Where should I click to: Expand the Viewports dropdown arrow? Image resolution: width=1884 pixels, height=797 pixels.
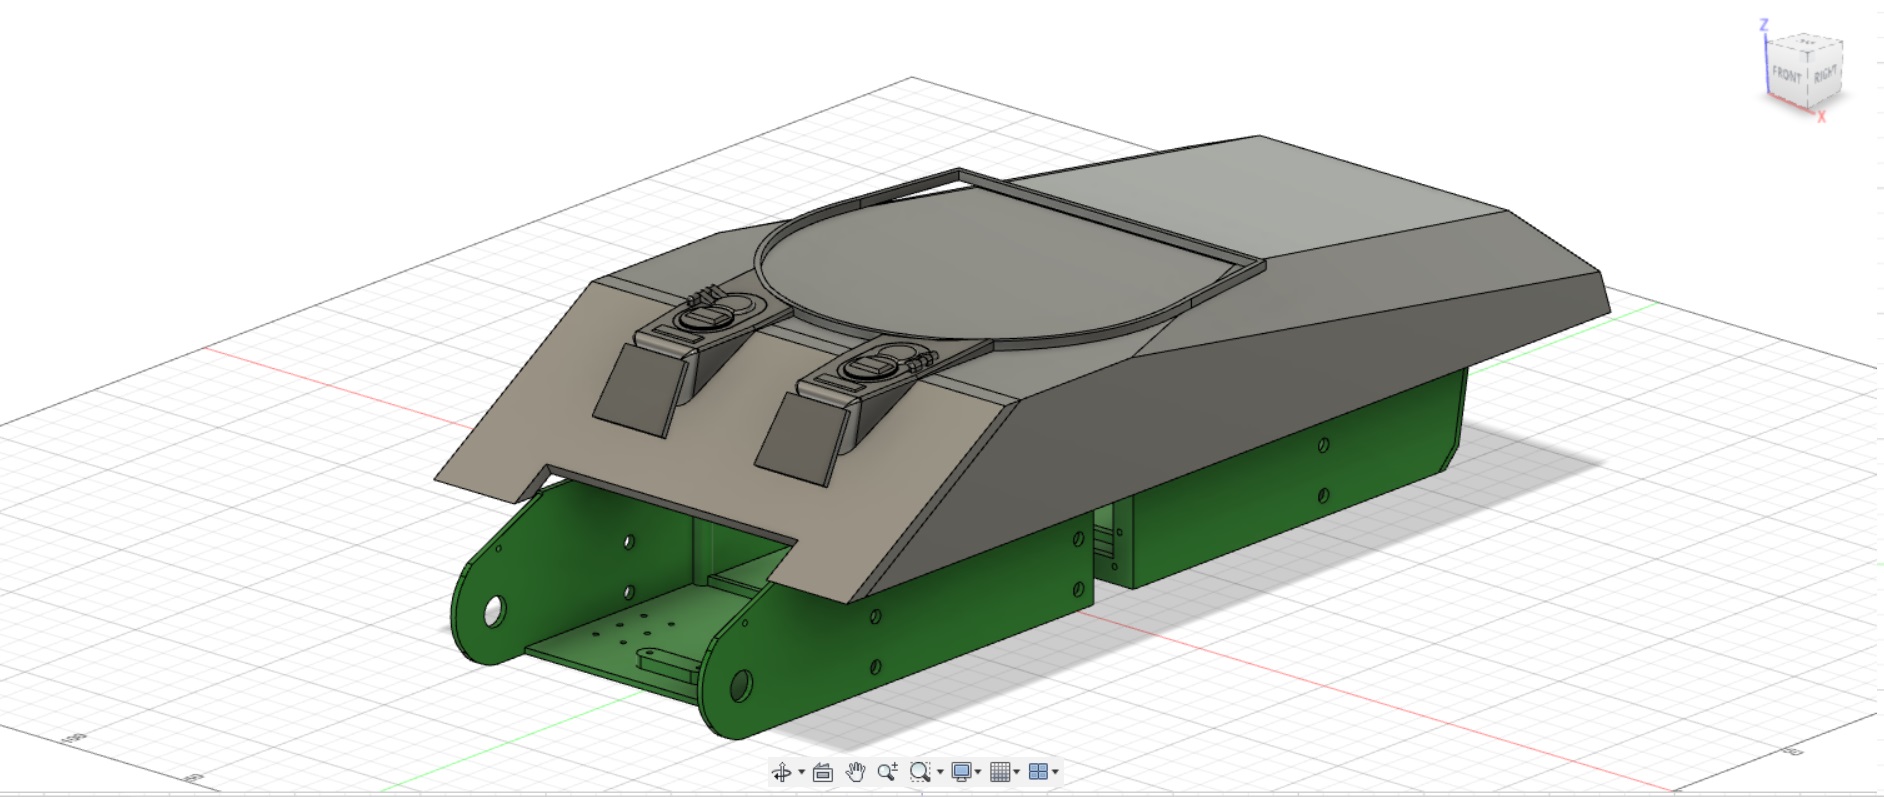pyautogui.click(x=1055, y=773)
